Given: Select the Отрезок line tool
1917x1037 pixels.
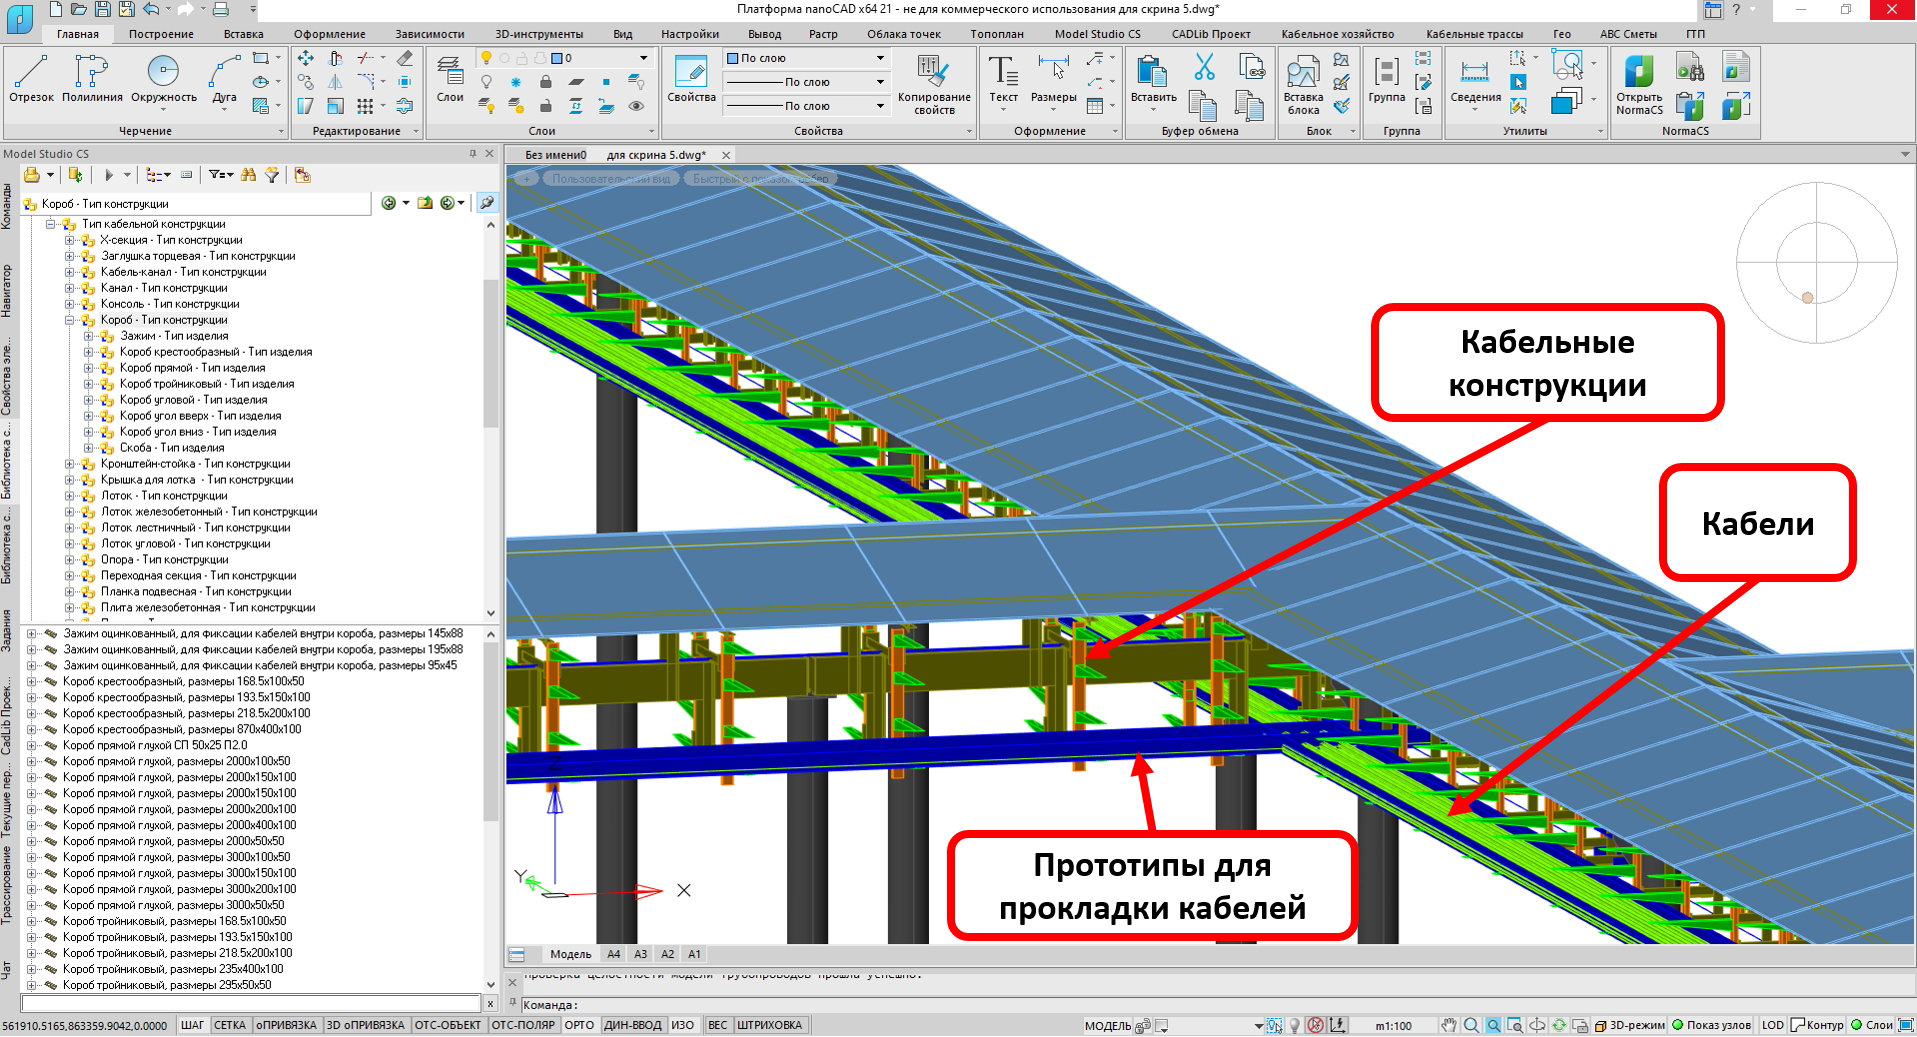Looking at the screenshot, I should (x=31, y=79).
